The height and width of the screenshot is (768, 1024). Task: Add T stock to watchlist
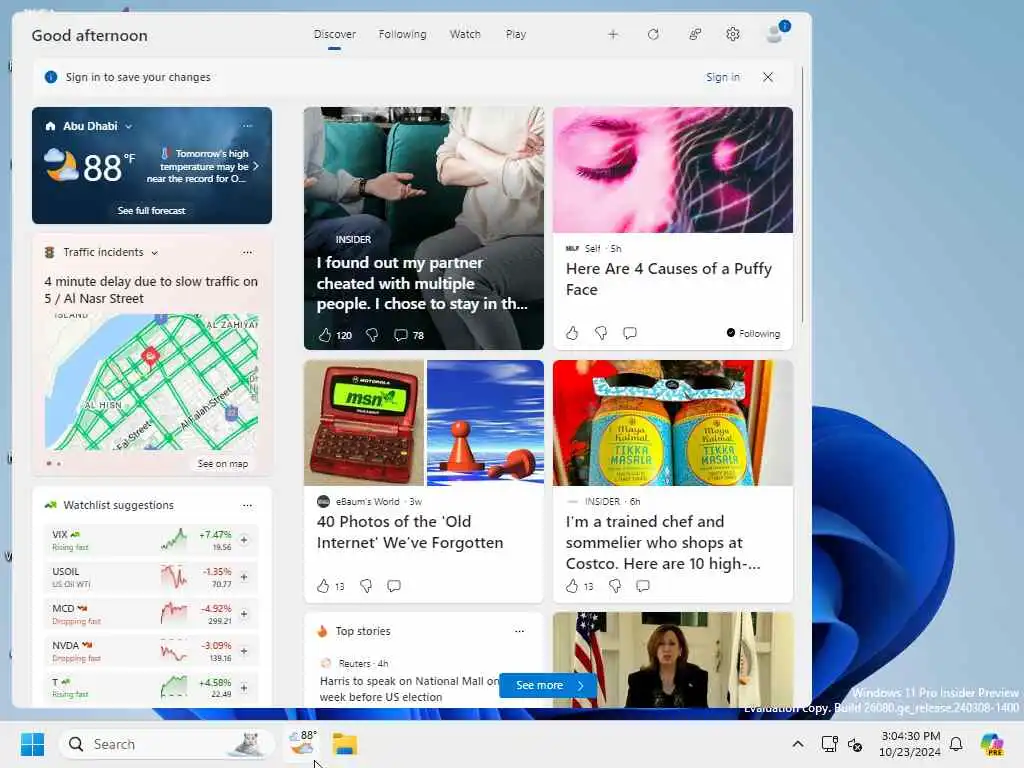click(244, 688)
